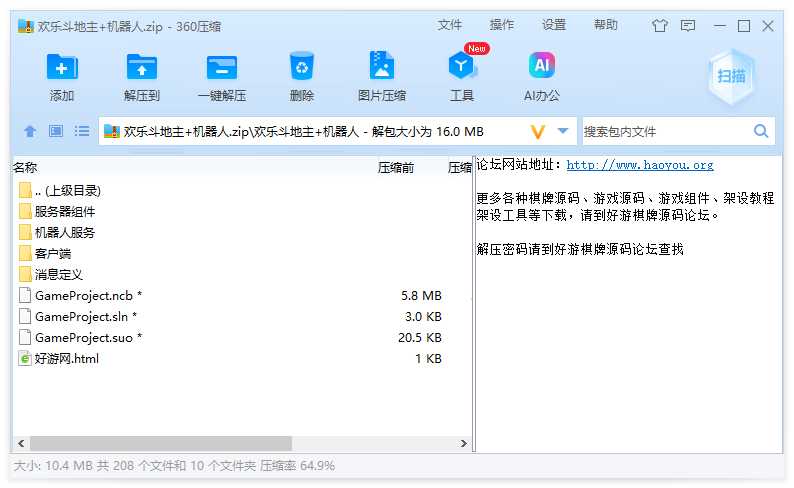The width and height of the screenshot is (794, 488).
Task: Open the http://www.haoyou.org link
Action: click(x=640, y=165)
